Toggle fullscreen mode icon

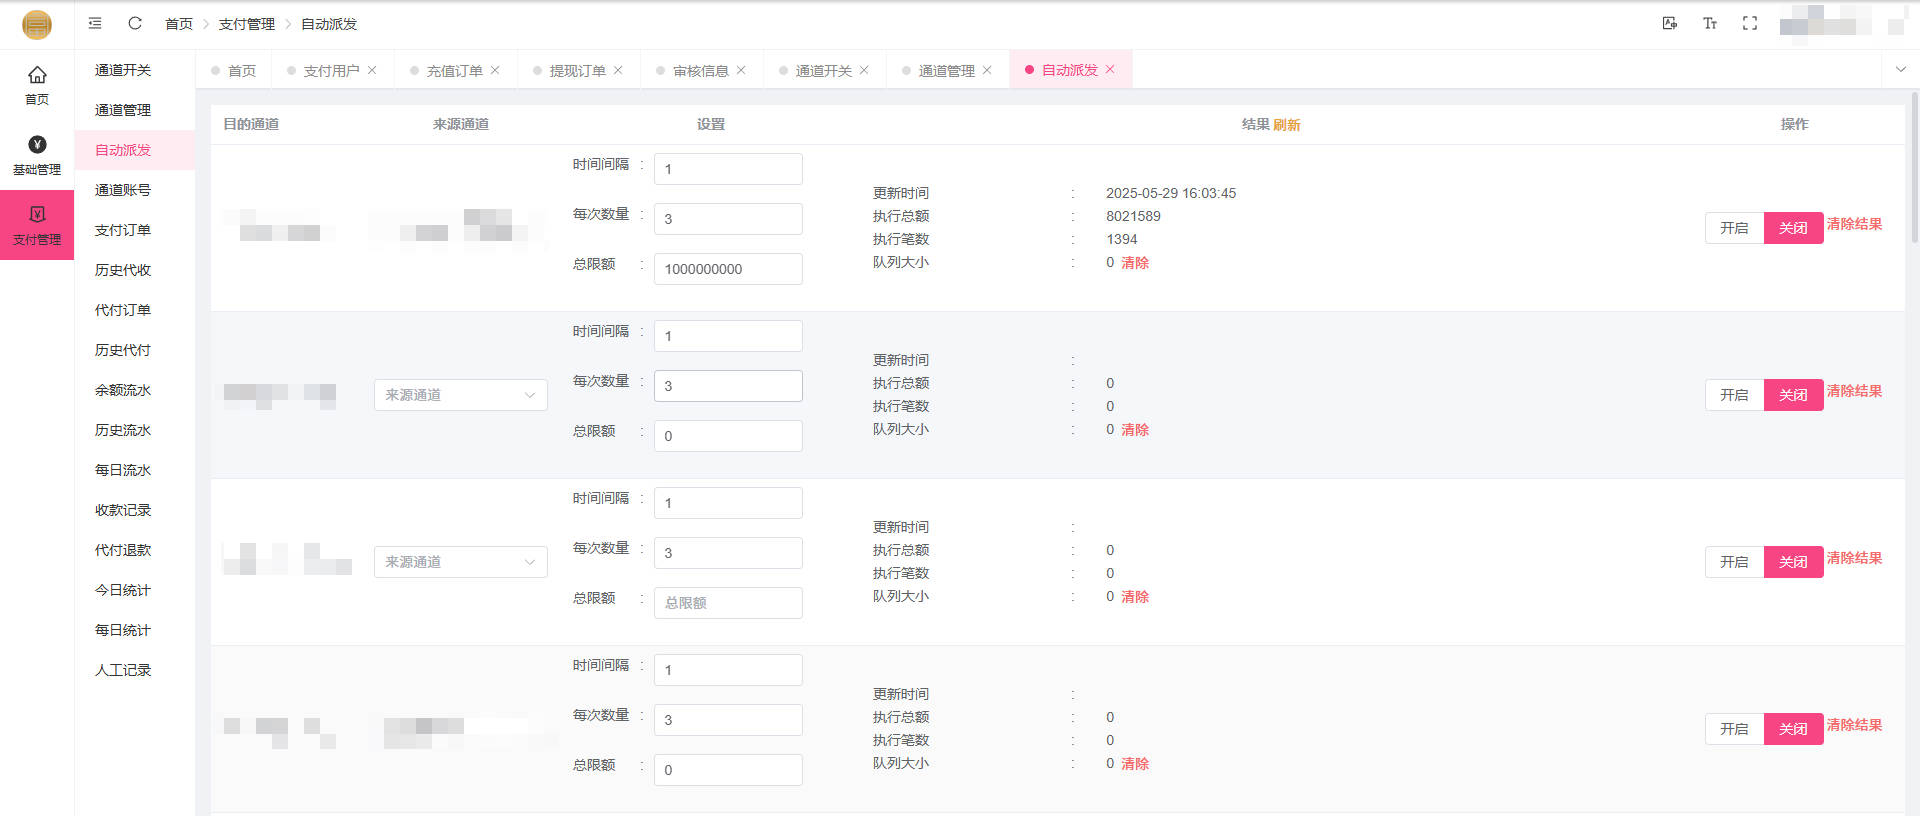(1749, 23)
